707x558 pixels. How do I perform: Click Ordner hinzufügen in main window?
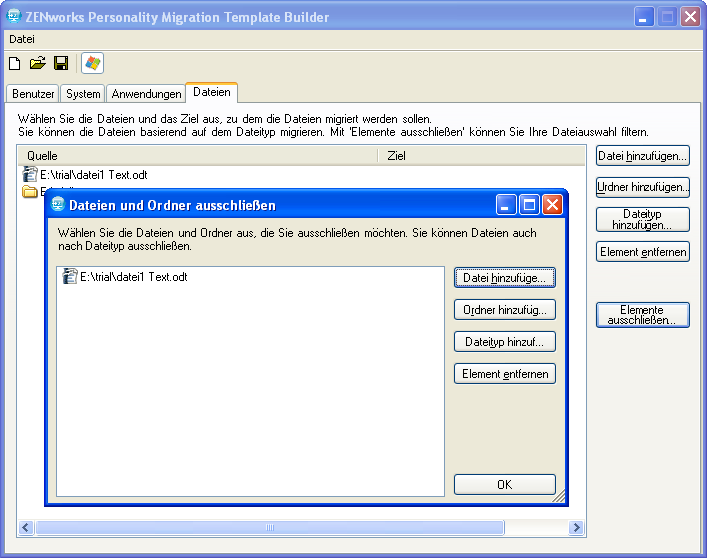[x=643, y=187]
